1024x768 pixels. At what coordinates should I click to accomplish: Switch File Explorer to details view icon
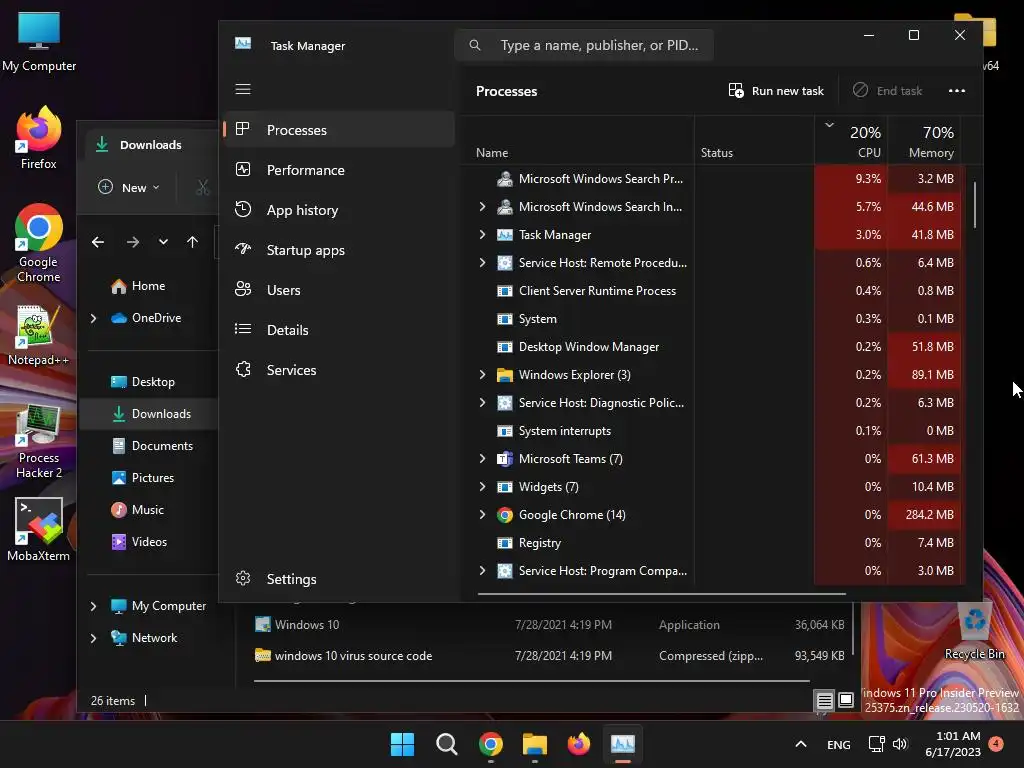[x=824, y=701]
